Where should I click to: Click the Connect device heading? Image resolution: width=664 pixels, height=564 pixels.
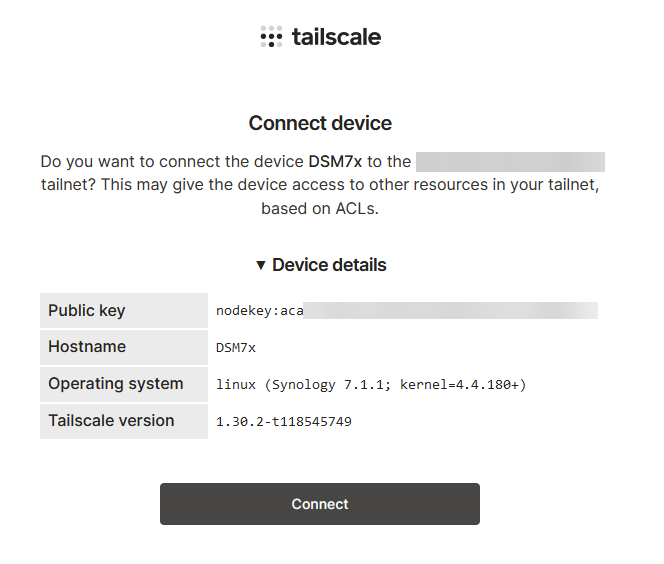pos(320,123)
